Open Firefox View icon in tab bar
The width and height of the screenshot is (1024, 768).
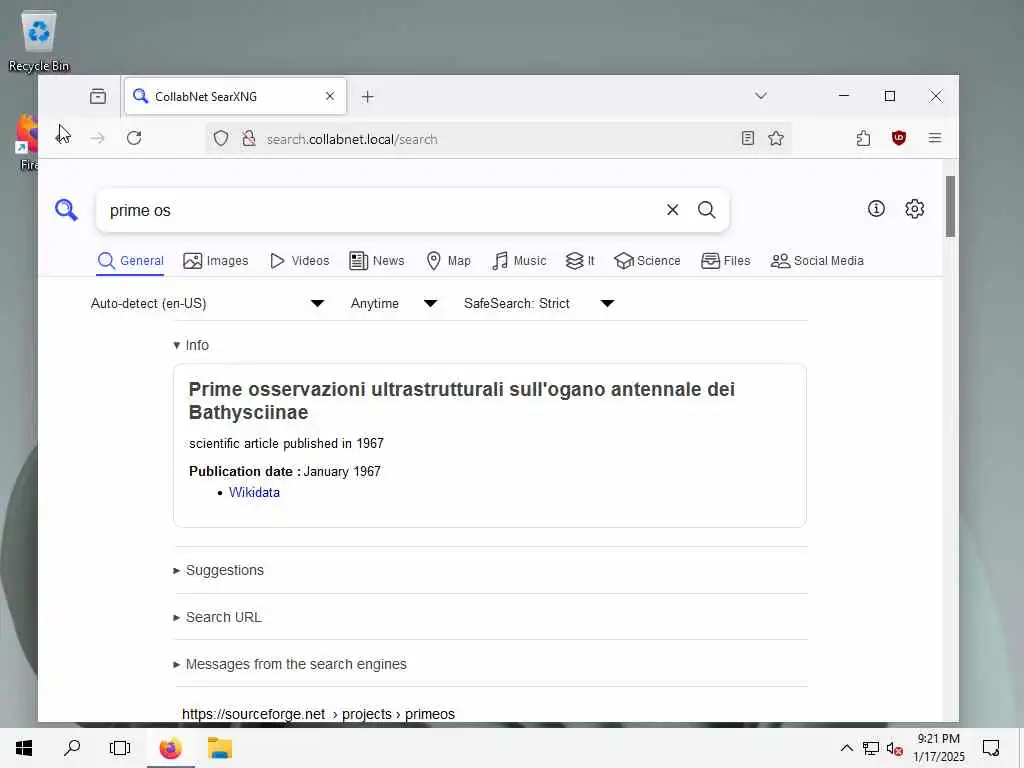click(x=98, y=97)
